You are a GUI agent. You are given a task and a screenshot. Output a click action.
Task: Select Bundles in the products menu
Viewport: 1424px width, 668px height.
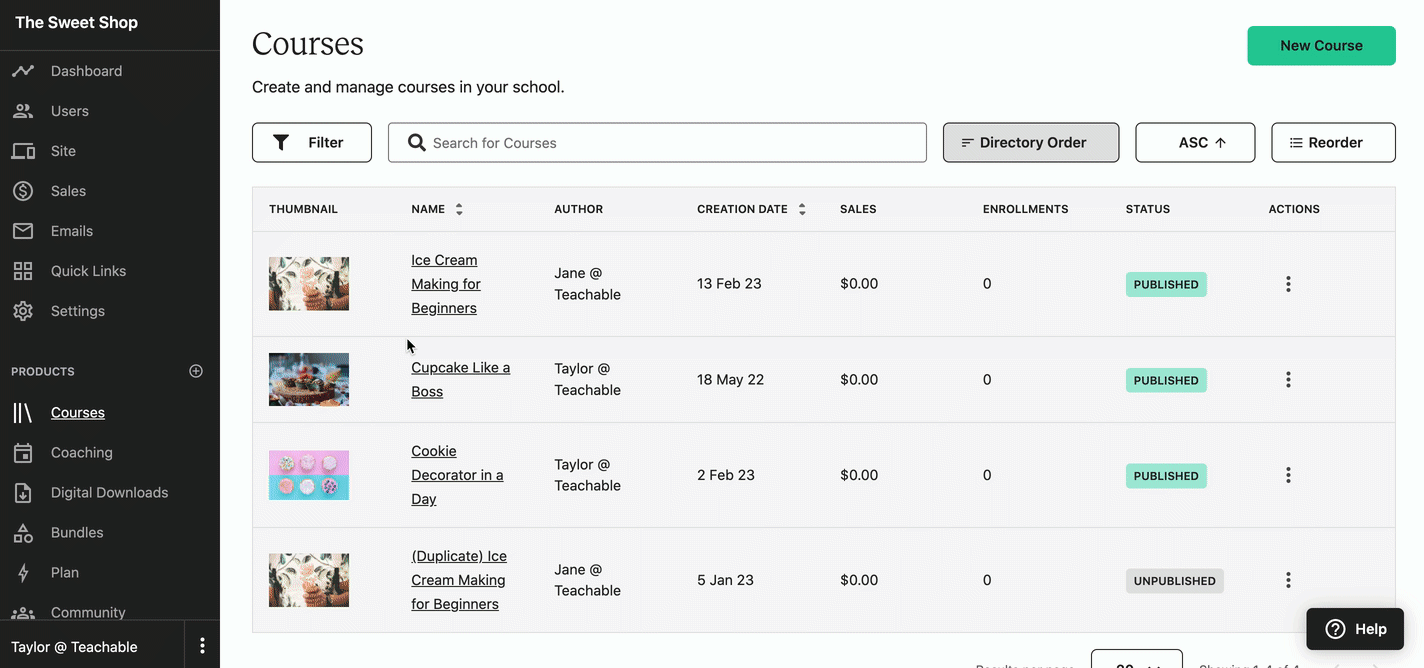(x=77, y=532)
